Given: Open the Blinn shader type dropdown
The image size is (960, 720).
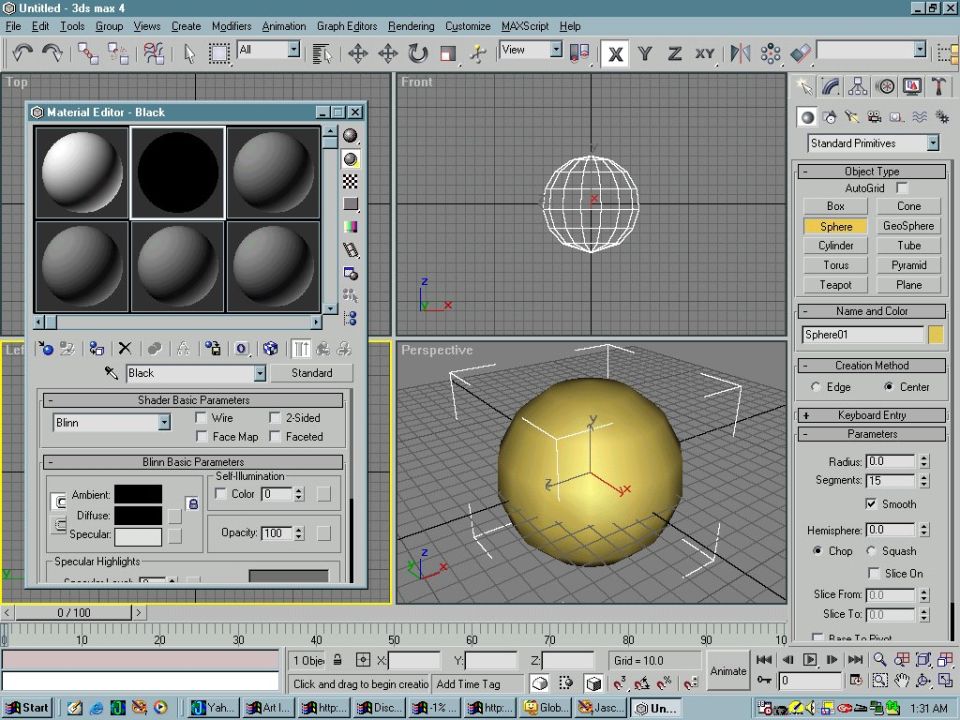Looking at the screenshot, I should tap(164, 422).
